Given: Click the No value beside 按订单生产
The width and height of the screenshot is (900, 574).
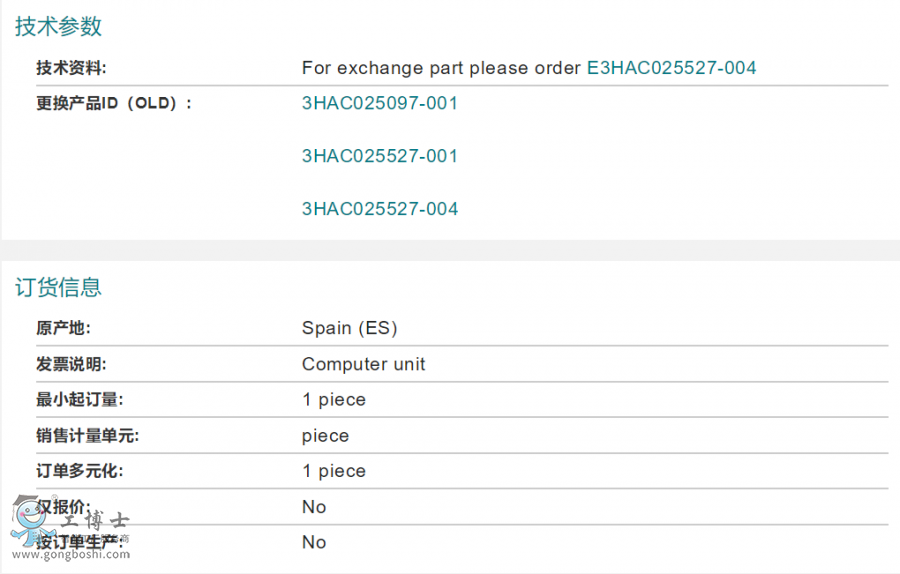Looking at the screenshot, I should coord(314,542).
